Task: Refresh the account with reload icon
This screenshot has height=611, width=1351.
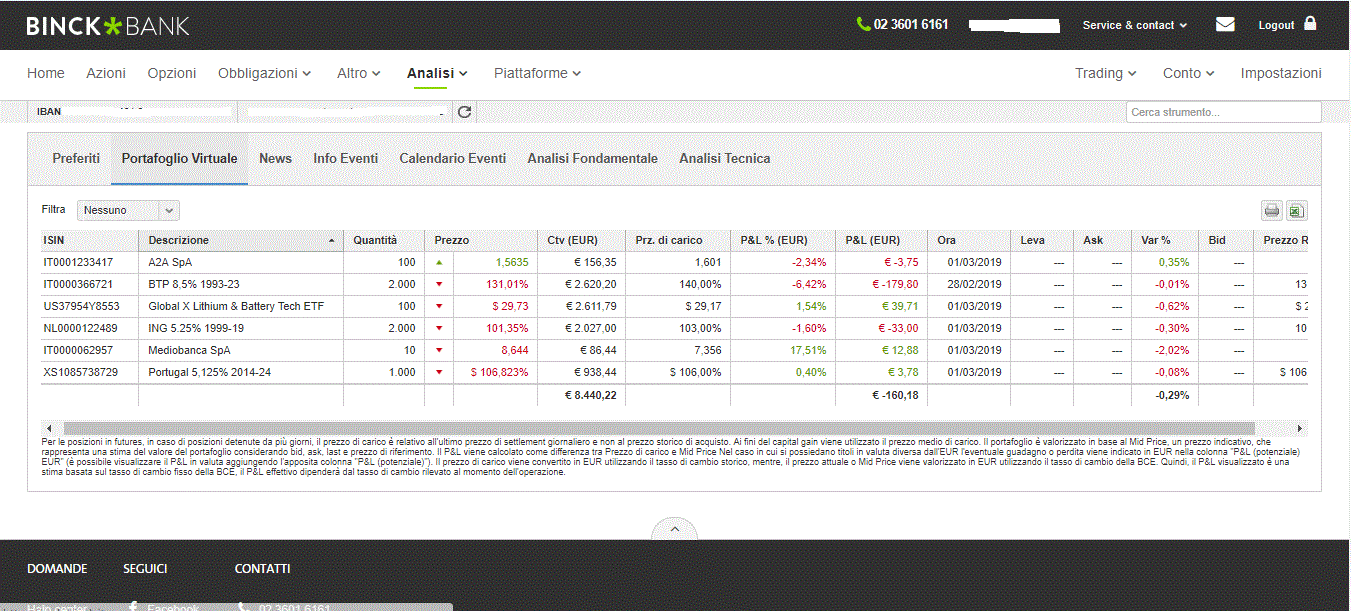Action: (x=464, y=112)
